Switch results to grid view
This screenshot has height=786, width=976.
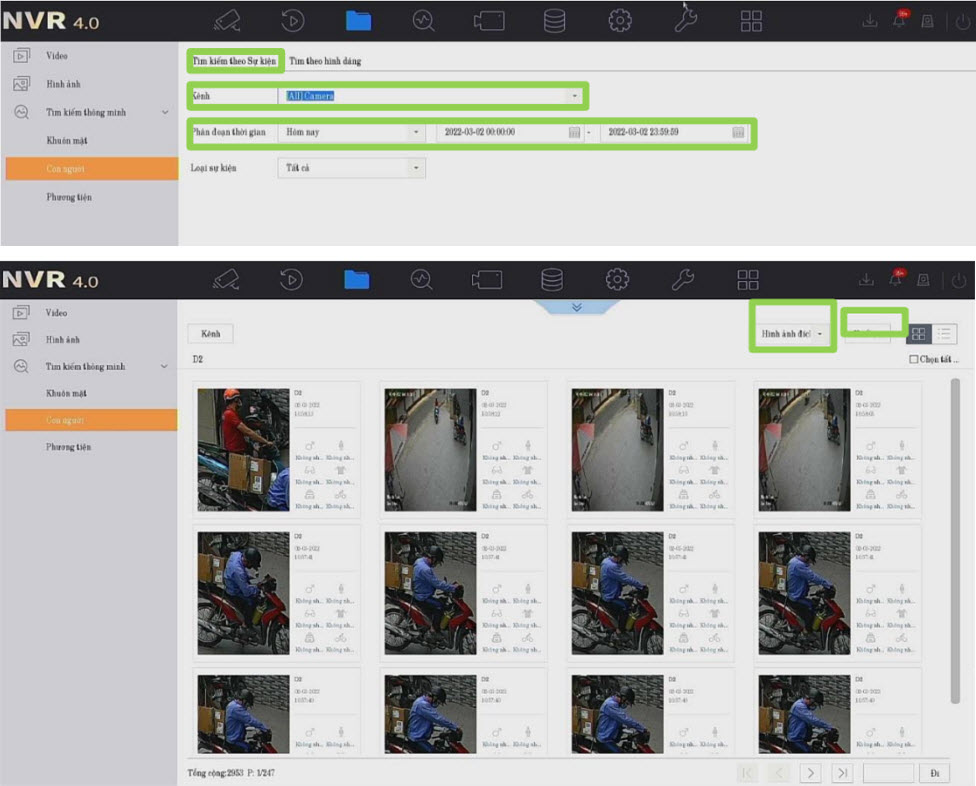pos(918,334)
